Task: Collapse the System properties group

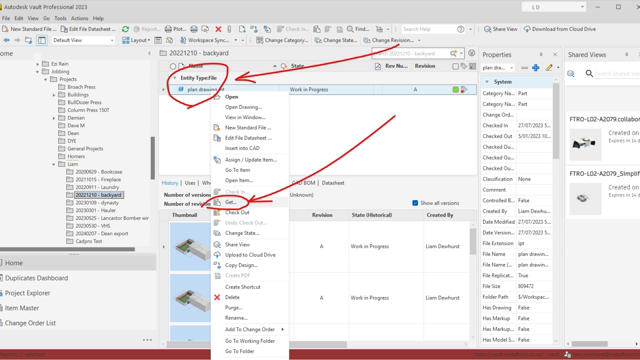Action: tap(487, 82)
